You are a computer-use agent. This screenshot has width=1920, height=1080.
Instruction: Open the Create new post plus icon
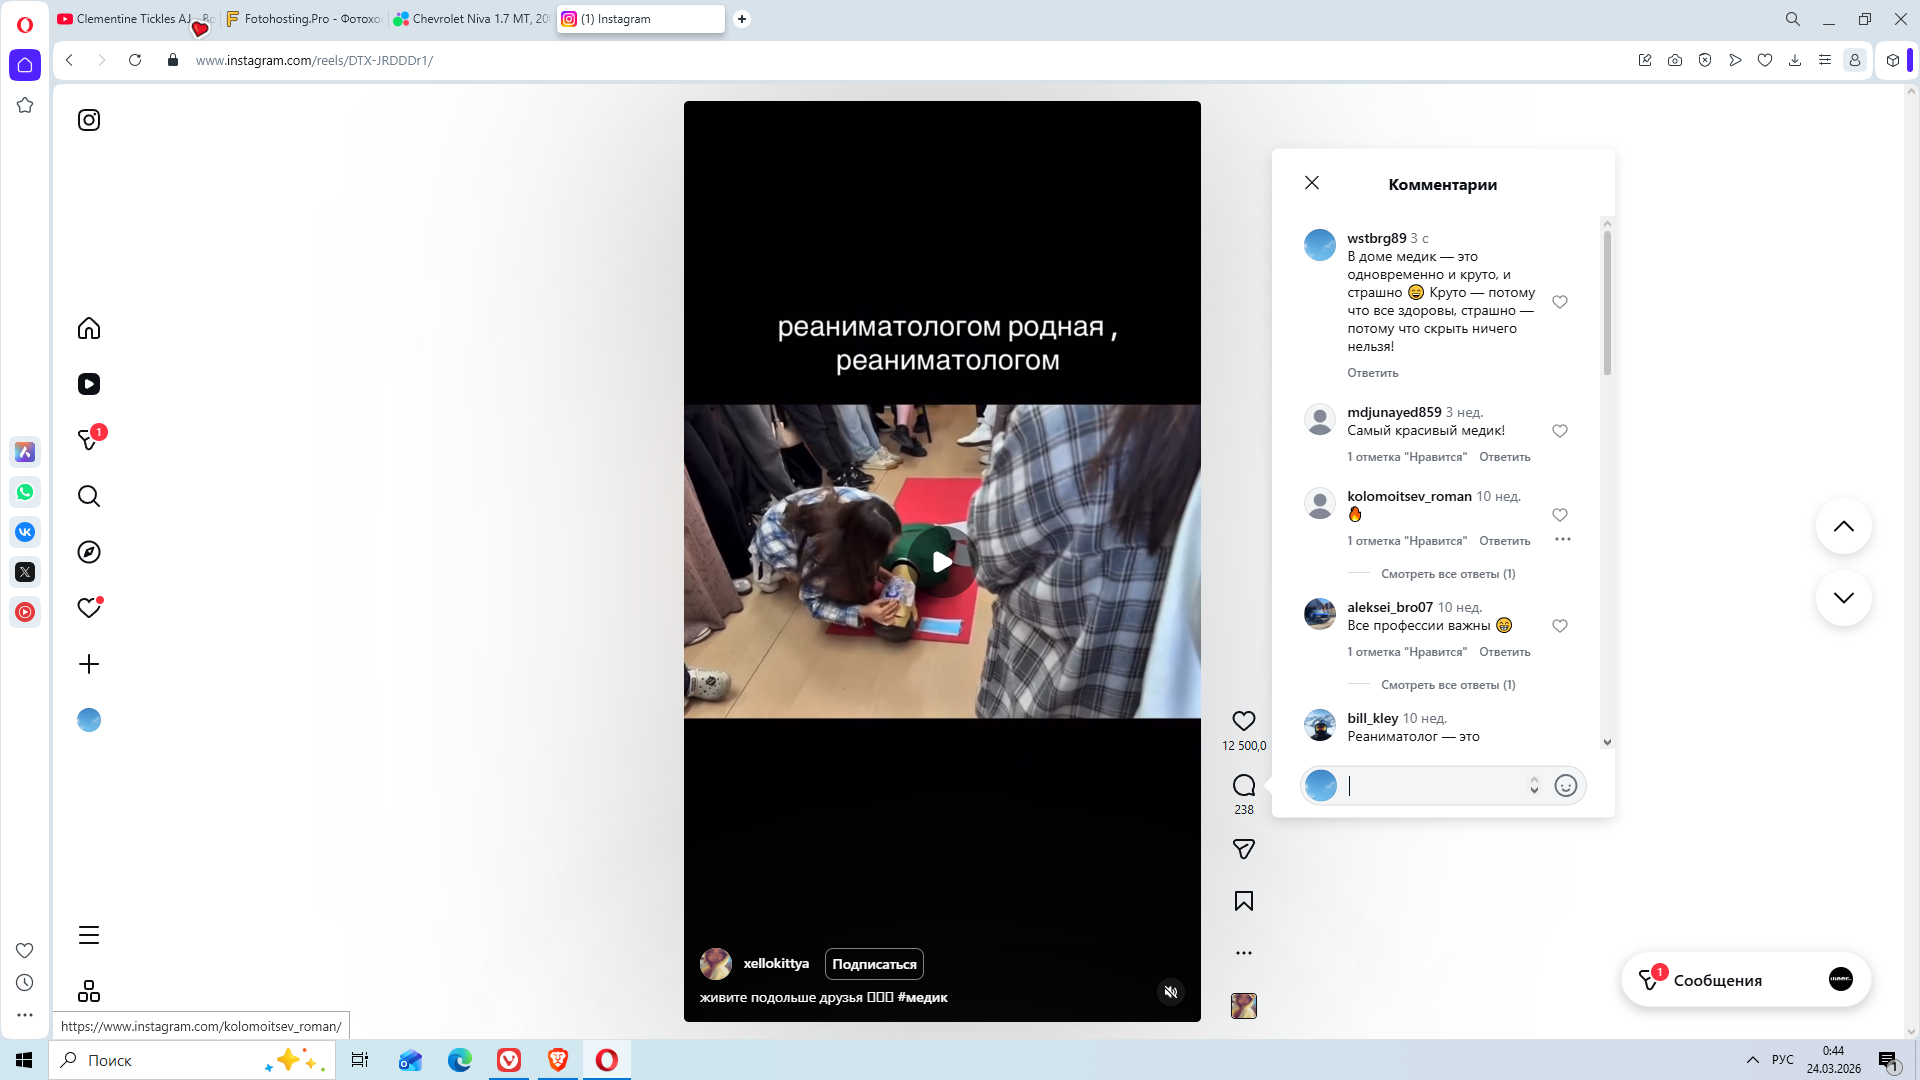89,664
